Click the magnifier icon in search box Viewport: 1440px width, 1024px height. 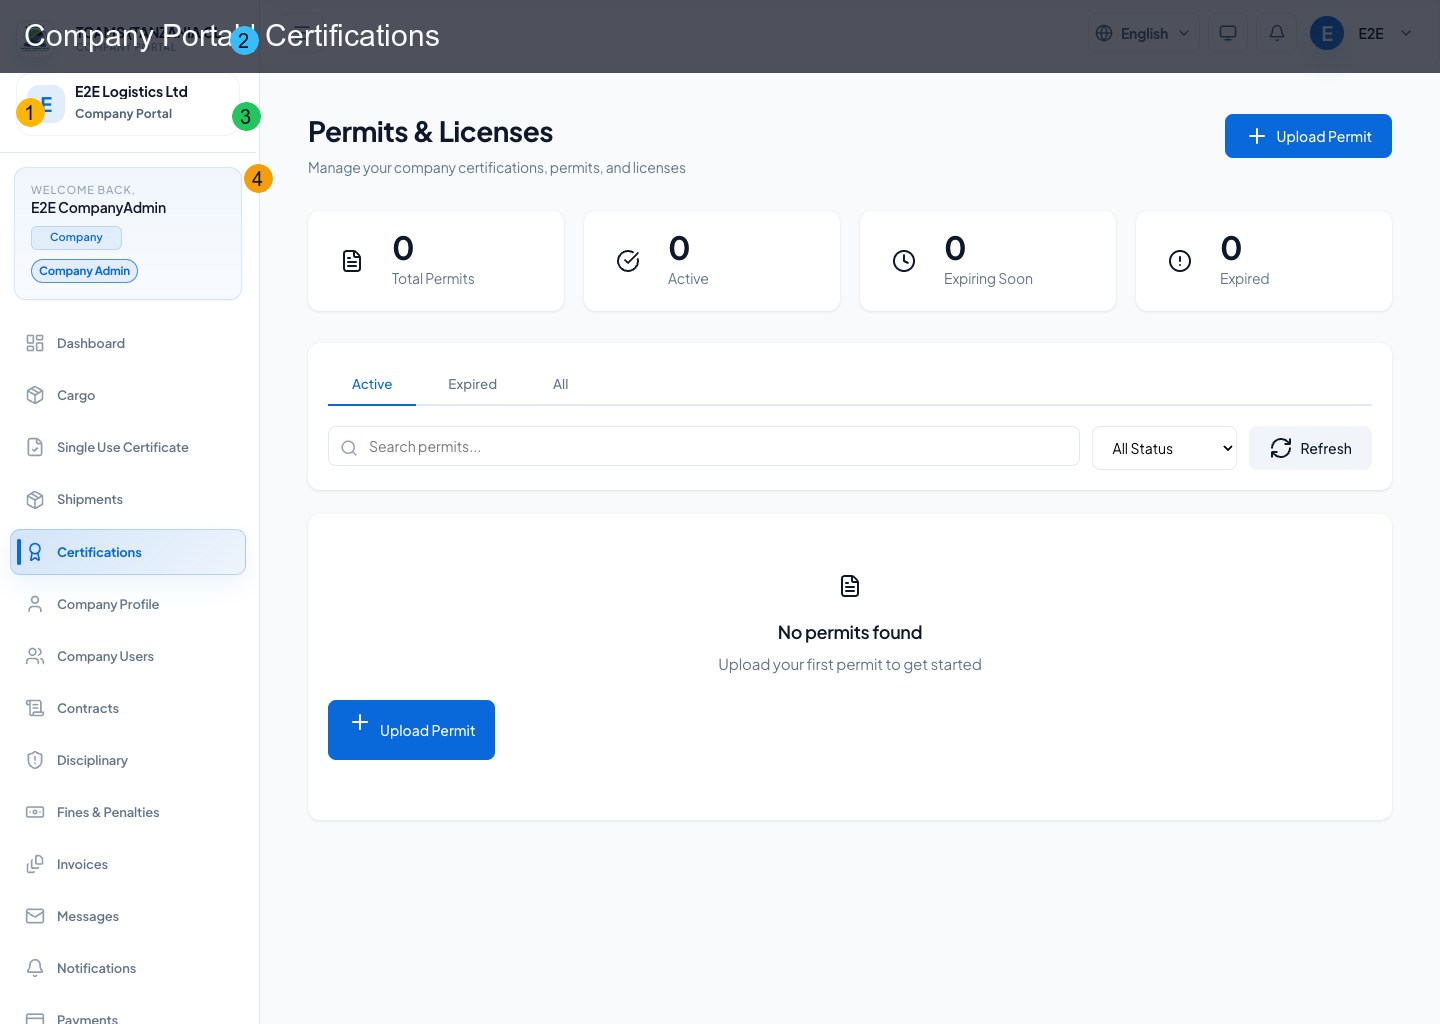(349, 448)
